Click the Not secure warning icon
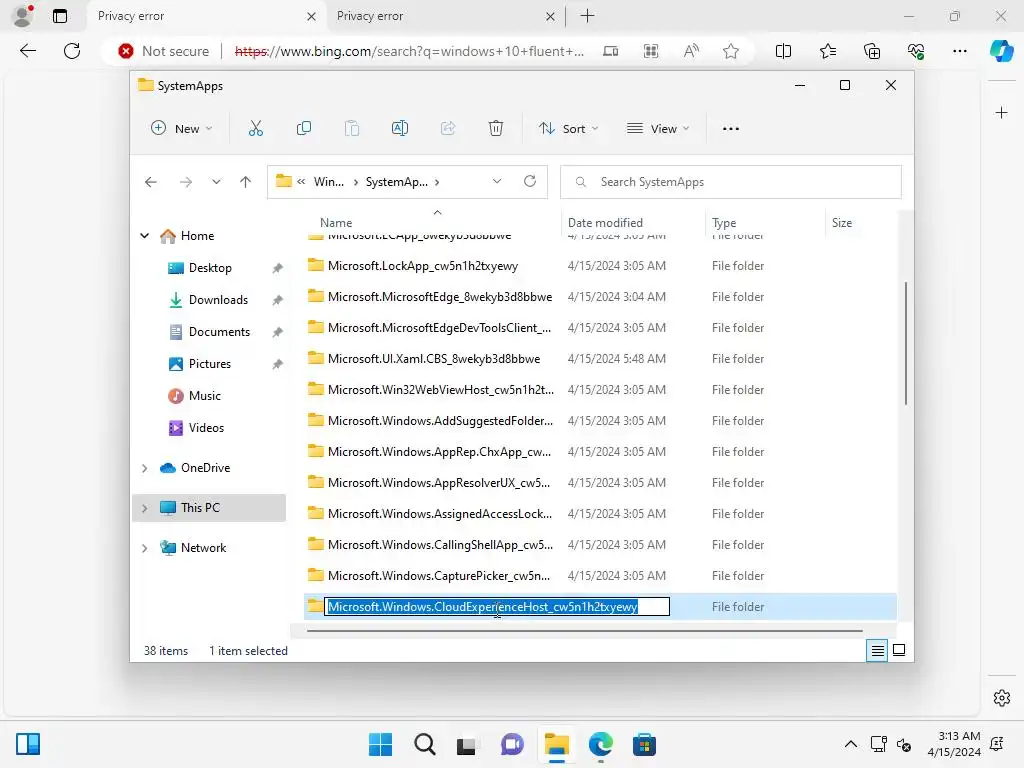This screenshot has width=1024, height=768. (x=125, y=51)
